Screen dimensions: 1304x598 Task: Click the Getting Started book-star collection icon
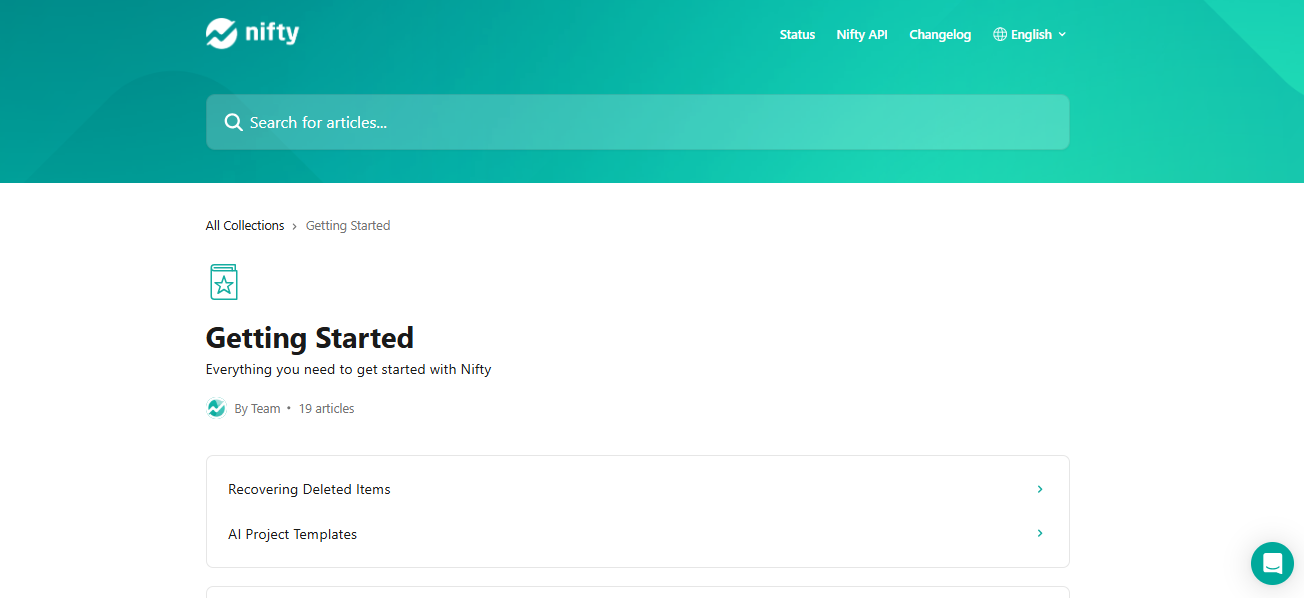tap(224, 282)
